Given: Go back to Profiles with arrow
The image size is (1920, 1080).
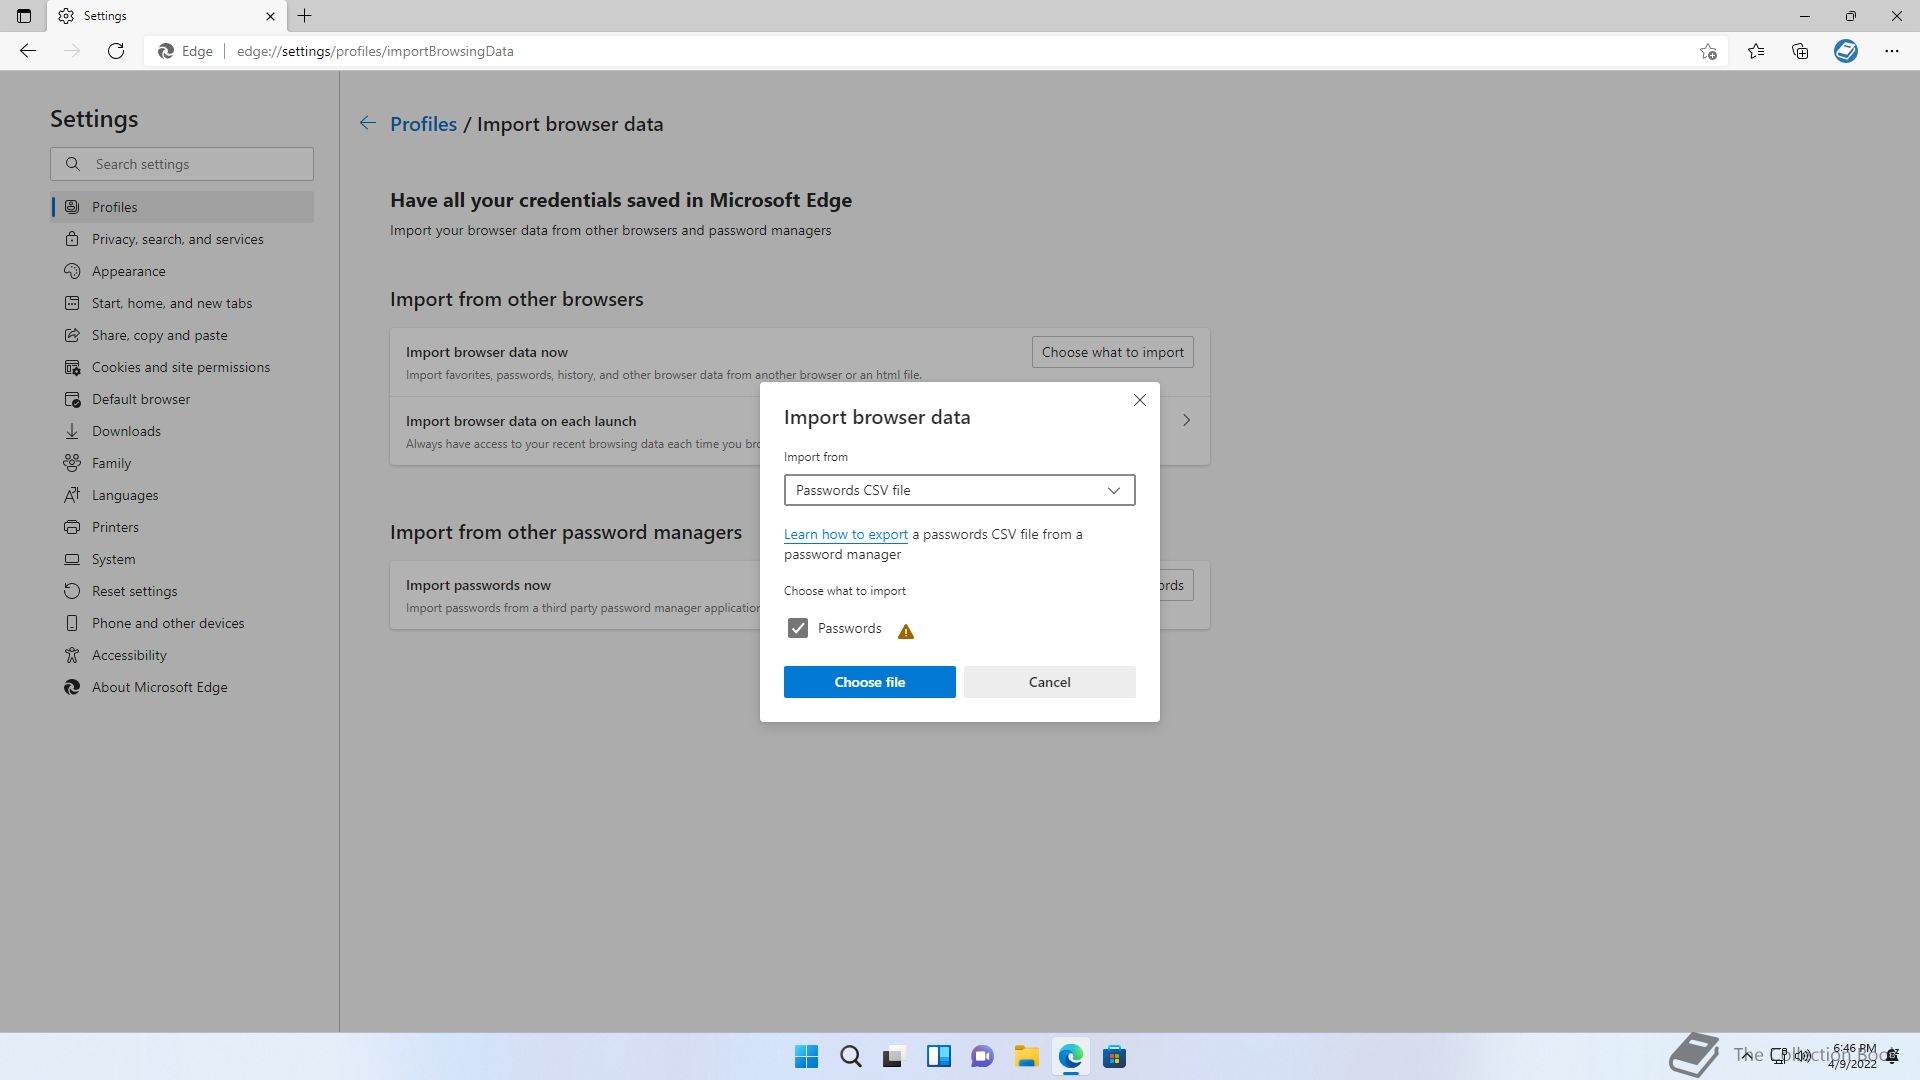Looking at the screenshot, I should click(x=368, y=123).
